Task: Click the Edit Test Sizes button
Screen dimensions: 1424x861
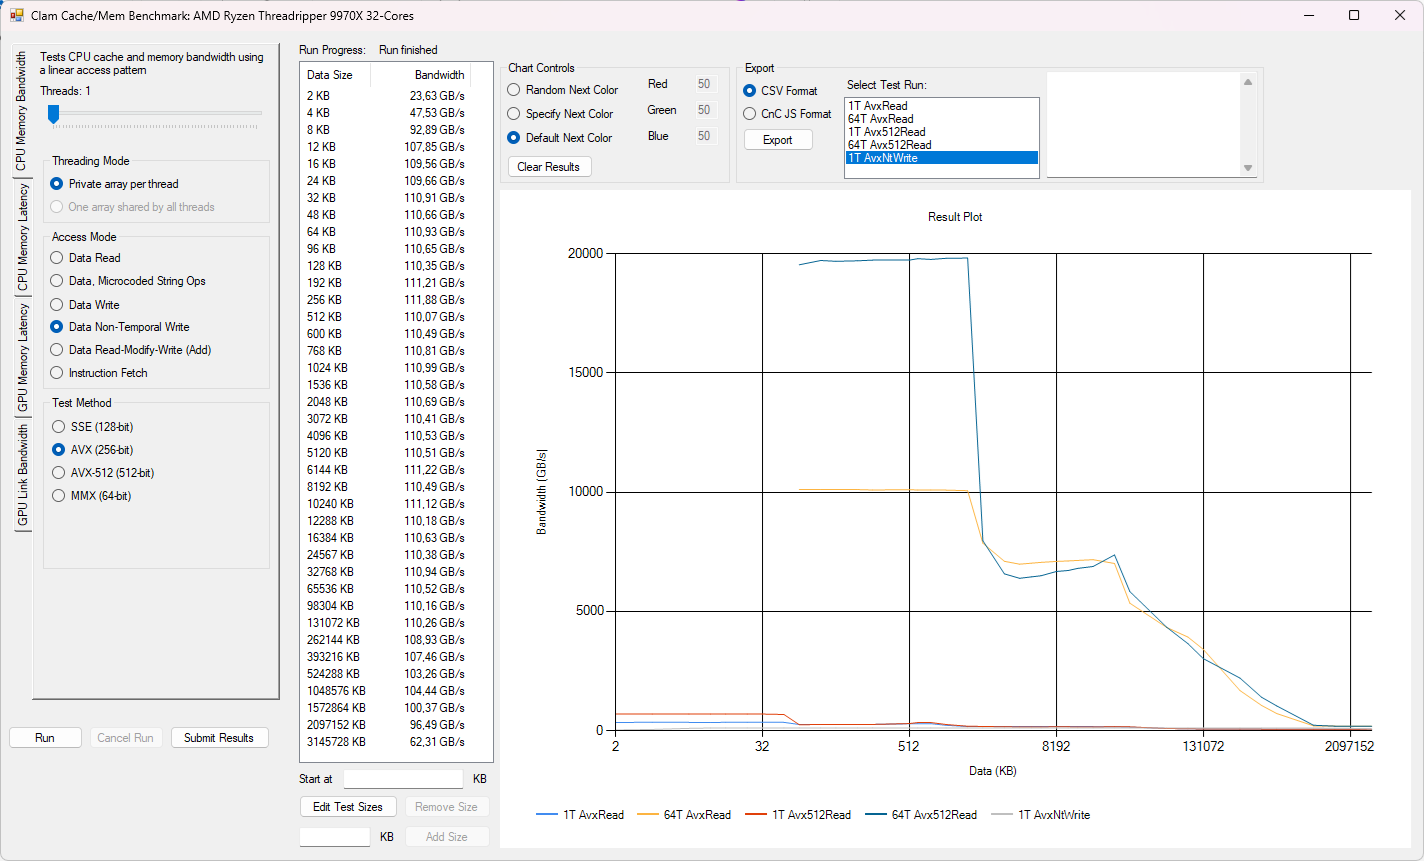Action: pyautogui.click(x=348, y=807)
